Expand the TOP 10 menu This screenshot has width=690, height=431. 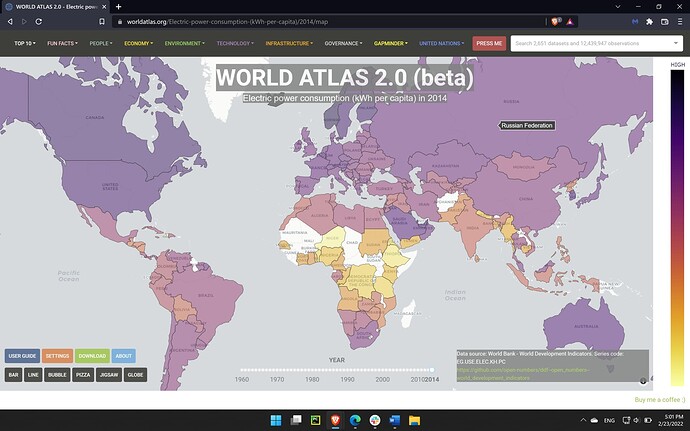[25, 43]
